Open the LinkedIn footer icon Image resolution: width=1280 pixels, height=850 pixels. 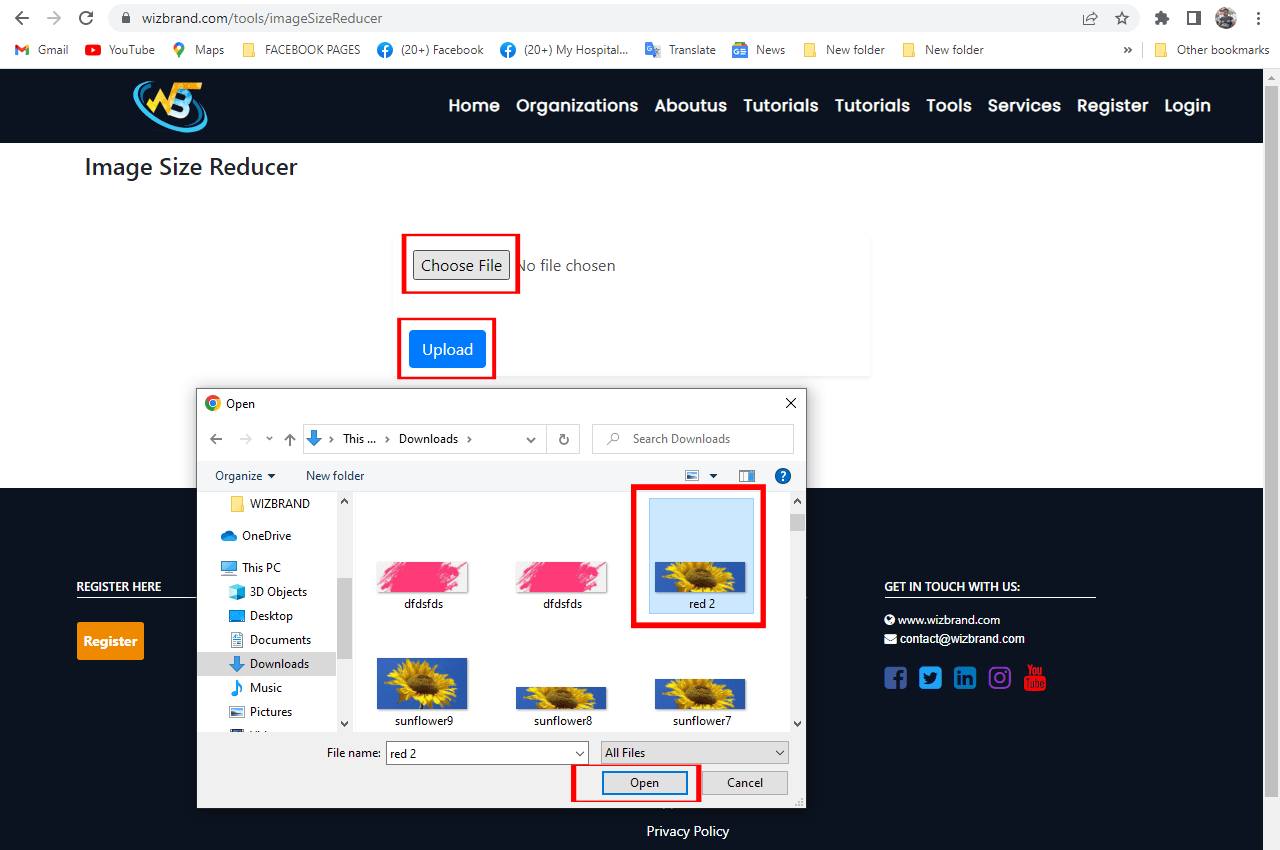coord(965,677)
